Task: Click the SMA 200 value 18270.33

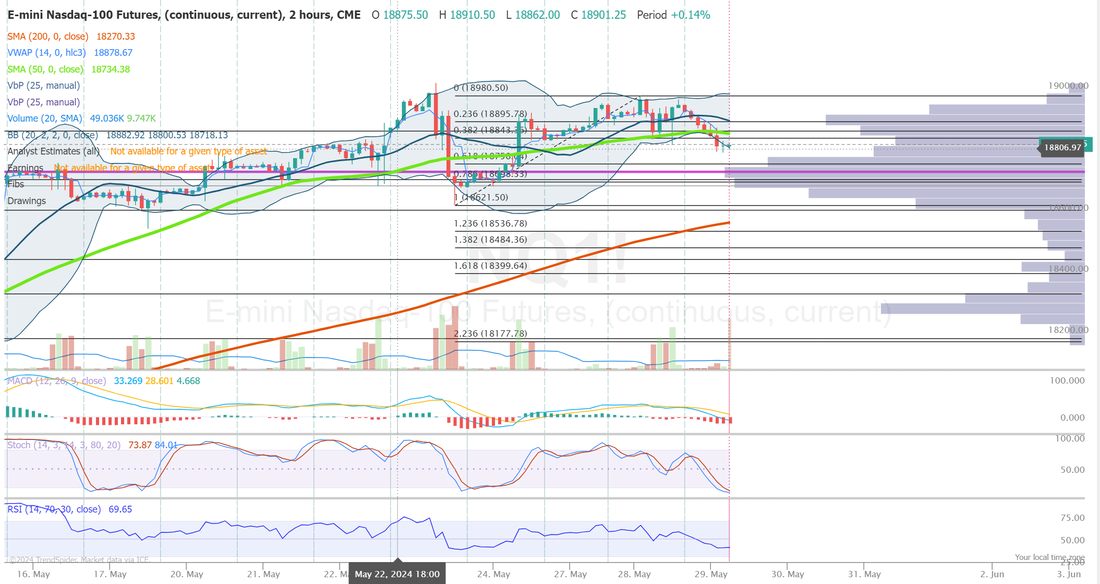Action: tap(116, 36)
